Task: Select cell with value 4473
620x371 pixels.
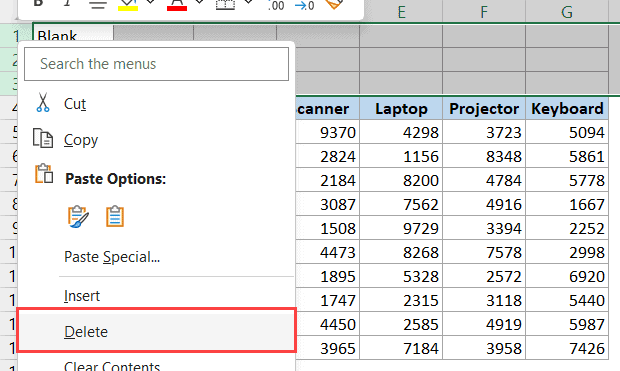Action: pos(327,252)
